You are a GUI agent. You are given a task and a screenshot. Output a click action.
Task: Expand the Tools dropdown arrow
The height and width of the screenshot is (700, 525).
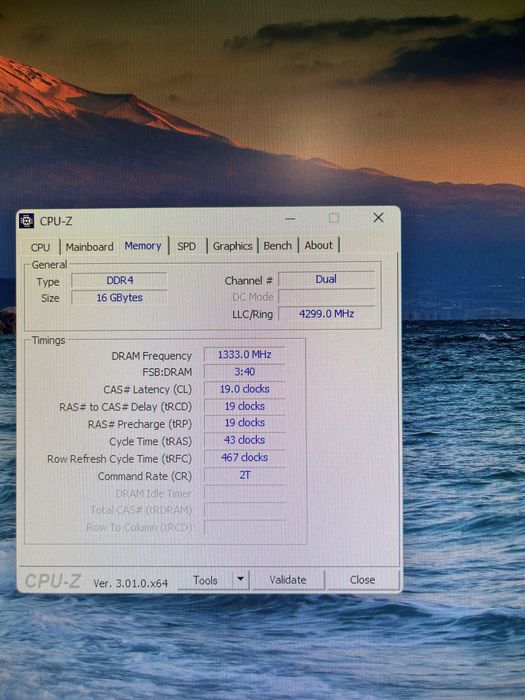click(241, 579)
